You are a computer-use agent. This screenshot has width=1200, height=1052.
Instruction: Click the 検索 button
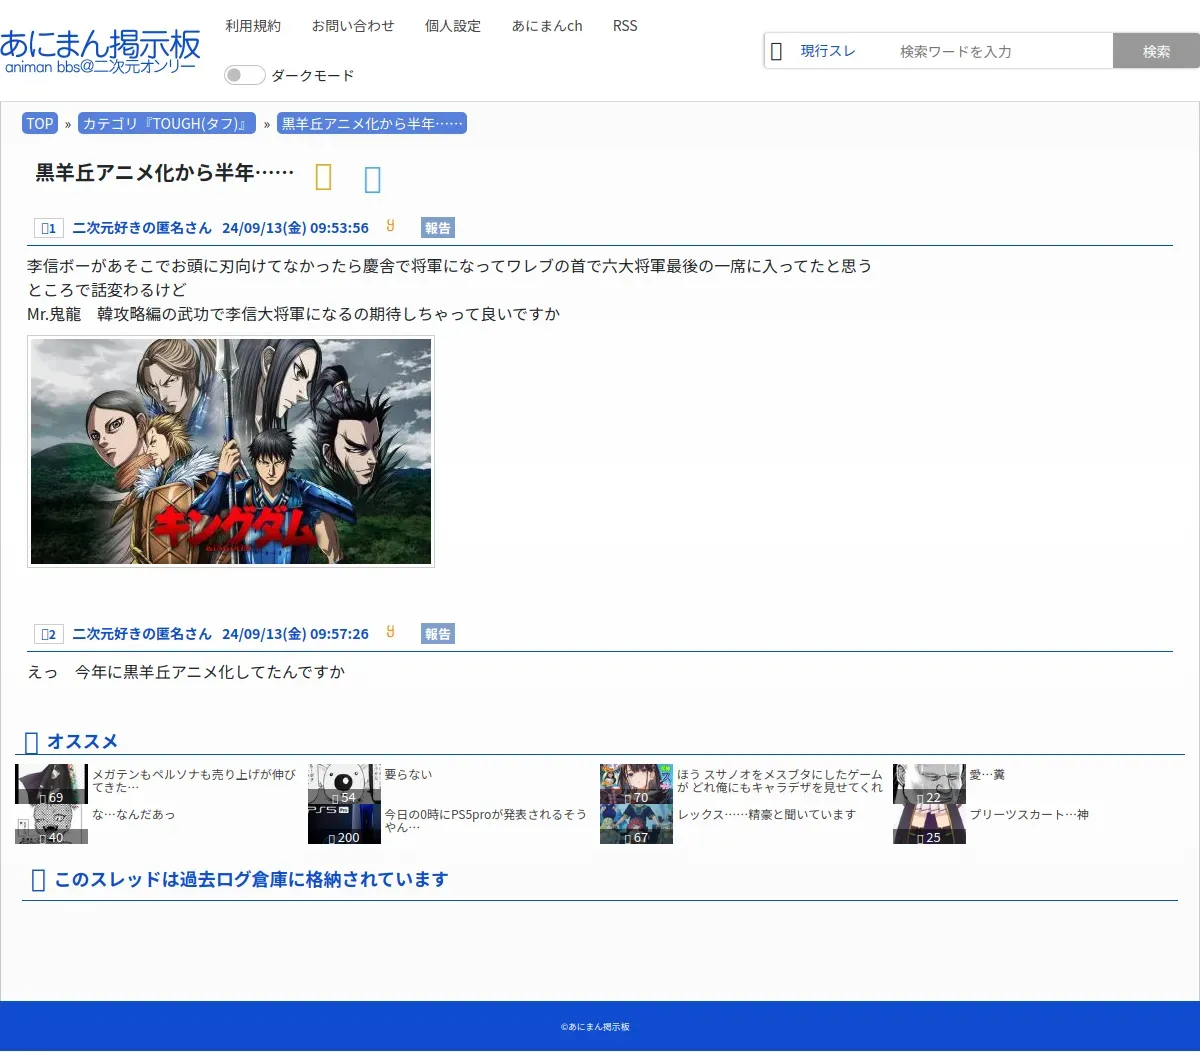pos(1156,51)
